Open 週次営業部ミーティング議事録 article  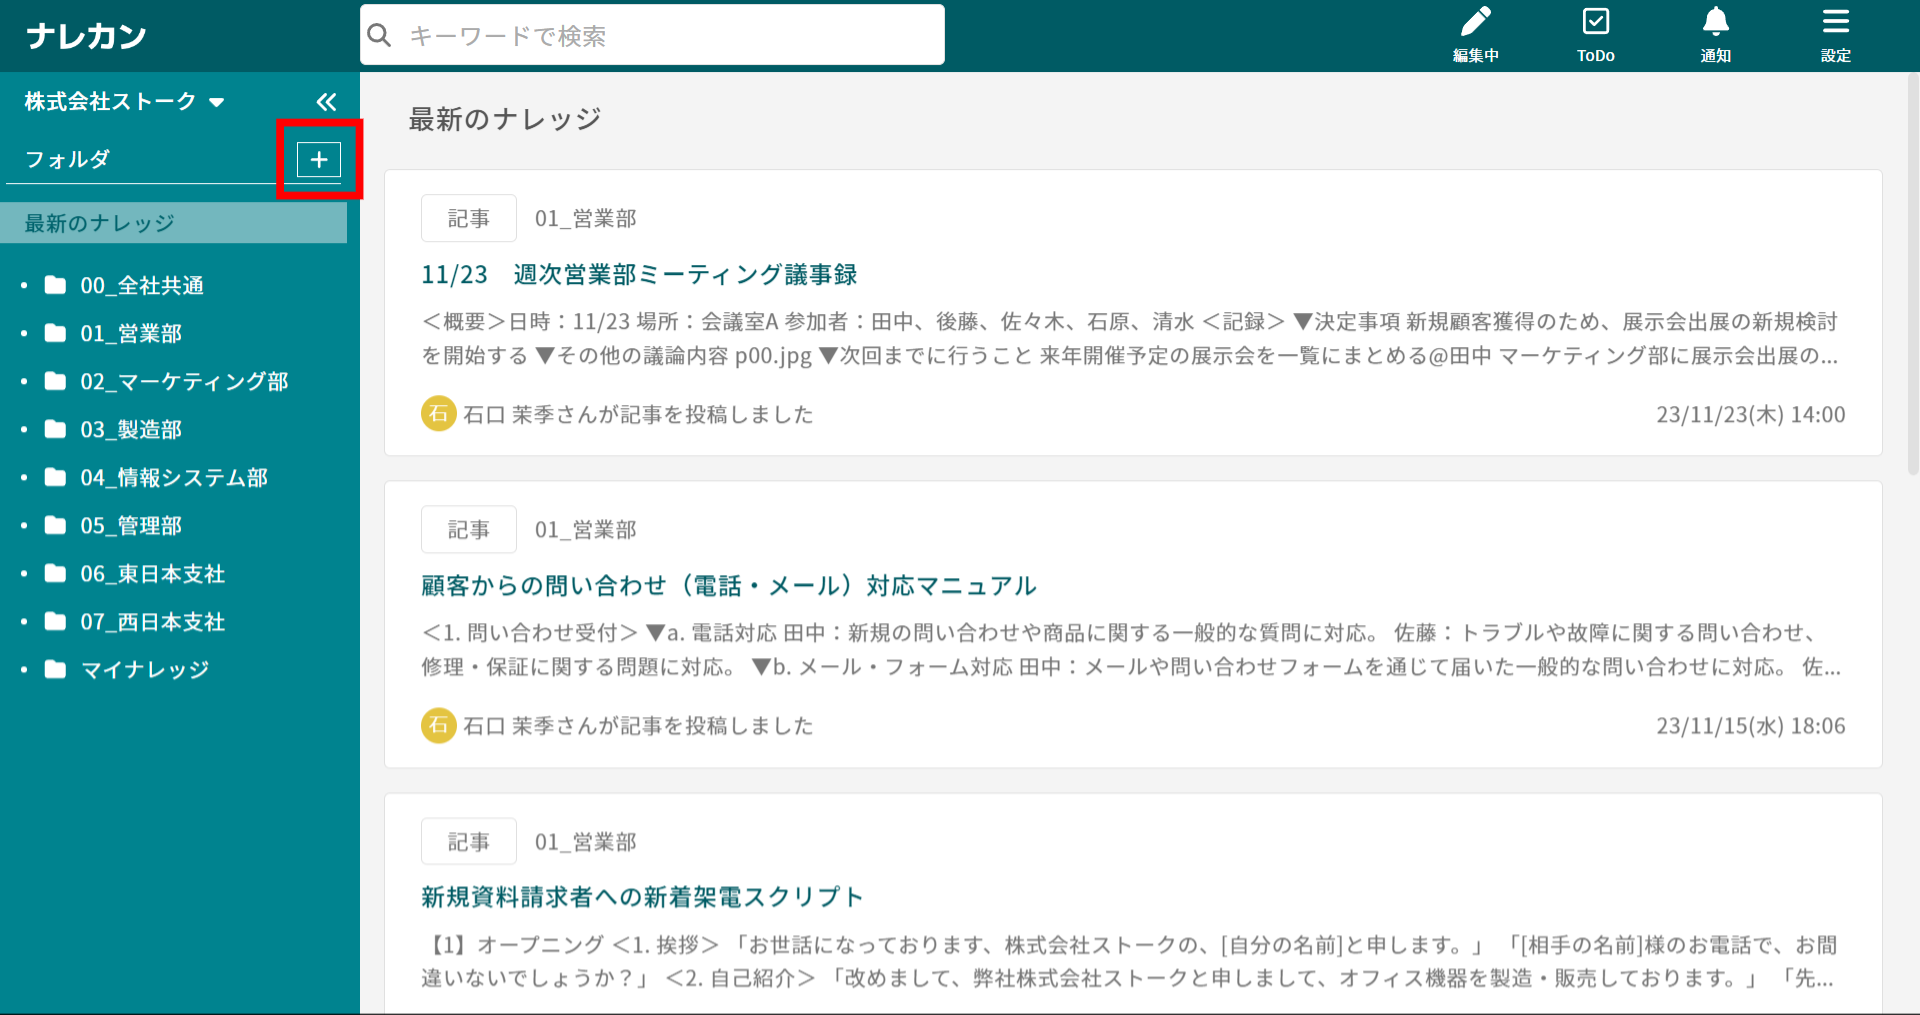click(639, 275)
